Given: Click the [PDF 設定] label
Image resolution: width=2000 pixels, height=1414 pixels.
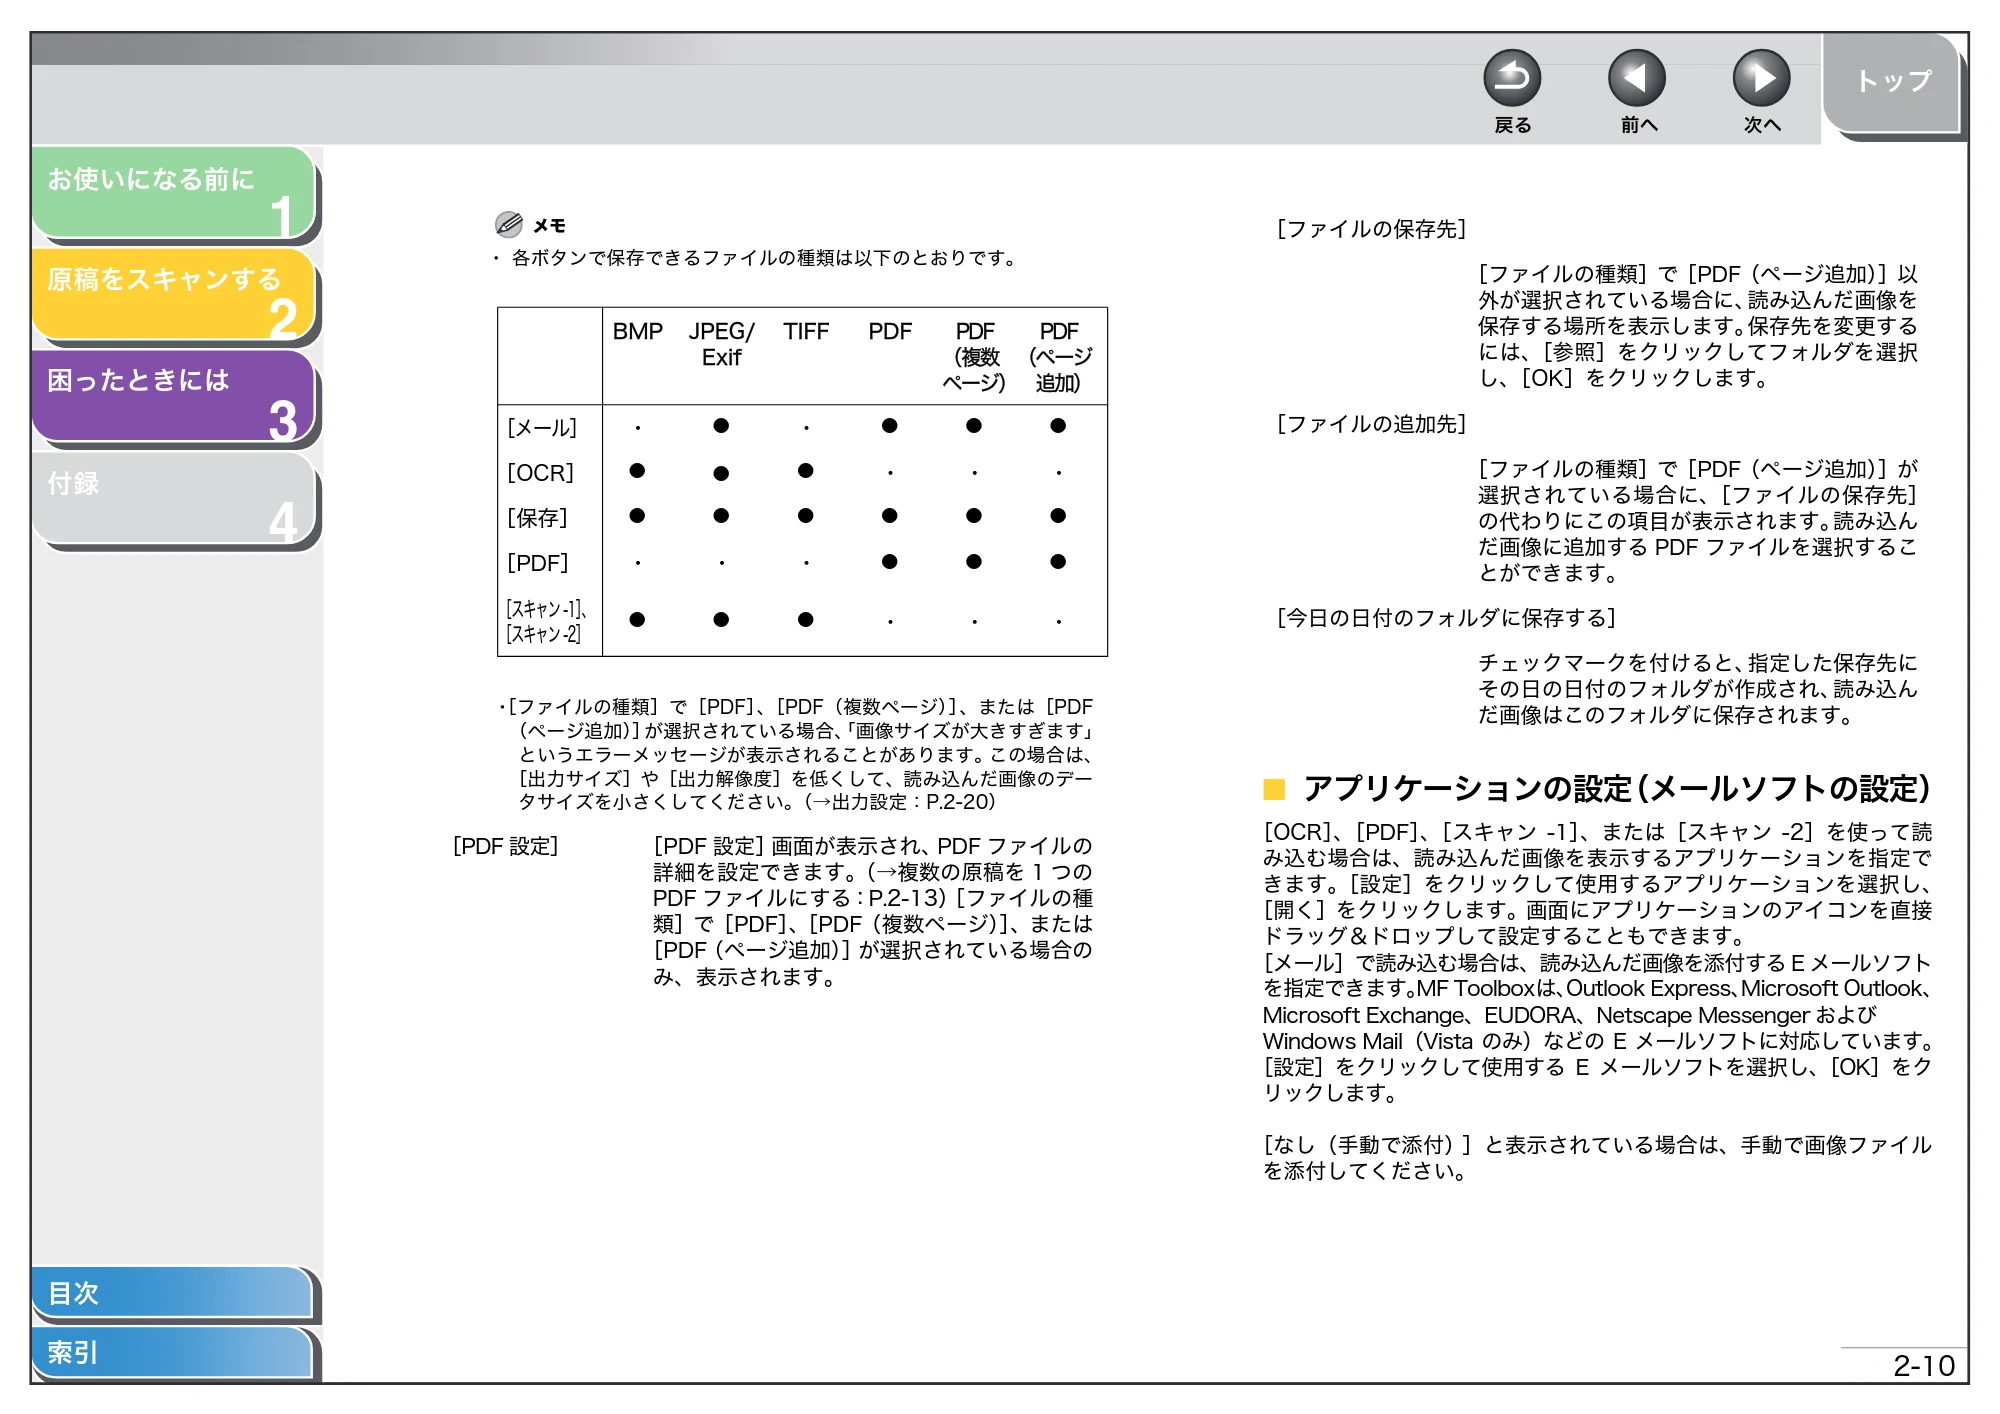Looking at the screenshot, I should click(506, 846).
